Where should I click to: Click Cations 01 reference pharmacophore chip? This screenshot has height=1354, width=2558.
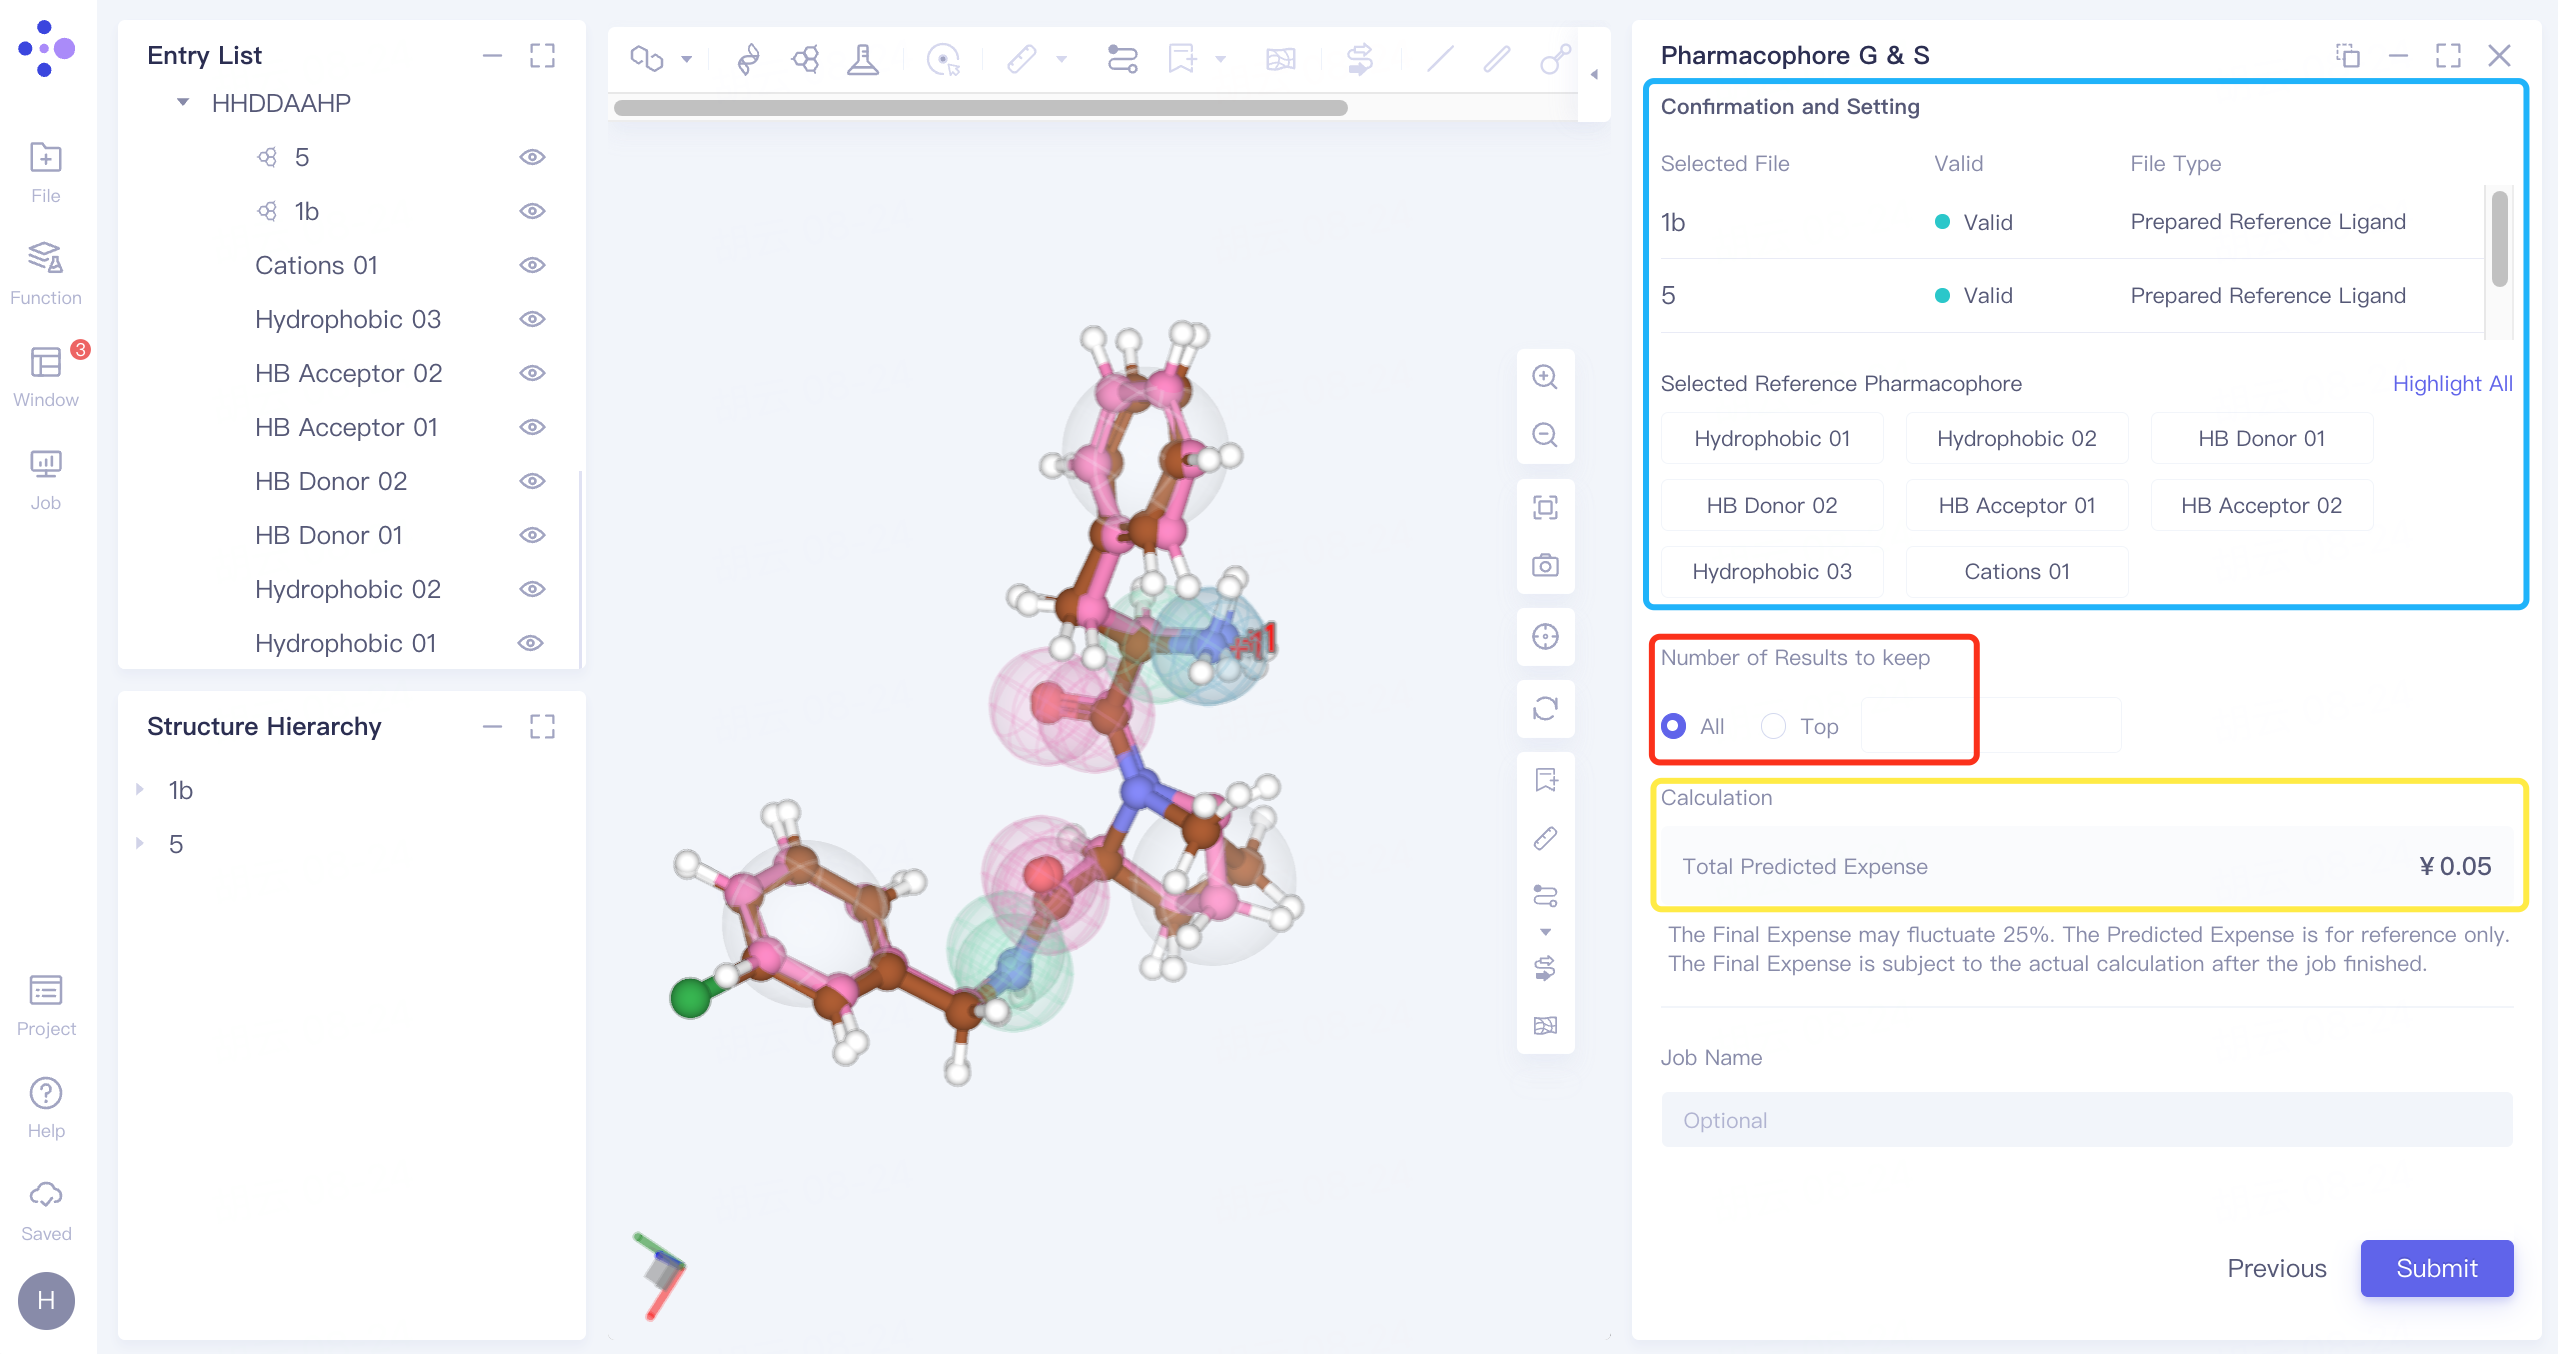(2017, 571)
